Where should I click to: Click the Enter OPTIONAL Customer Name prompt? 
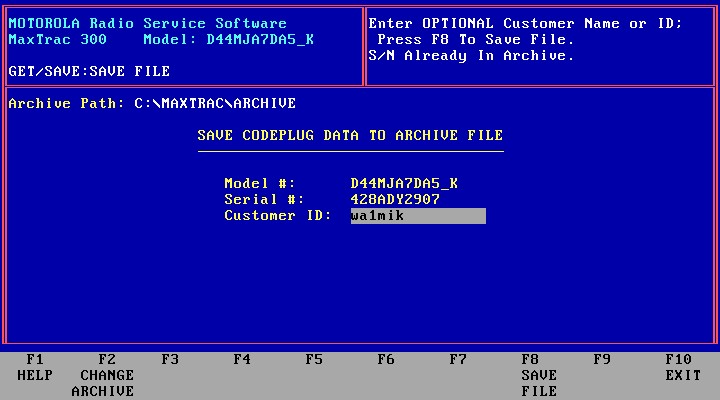[x=525, y=23]
